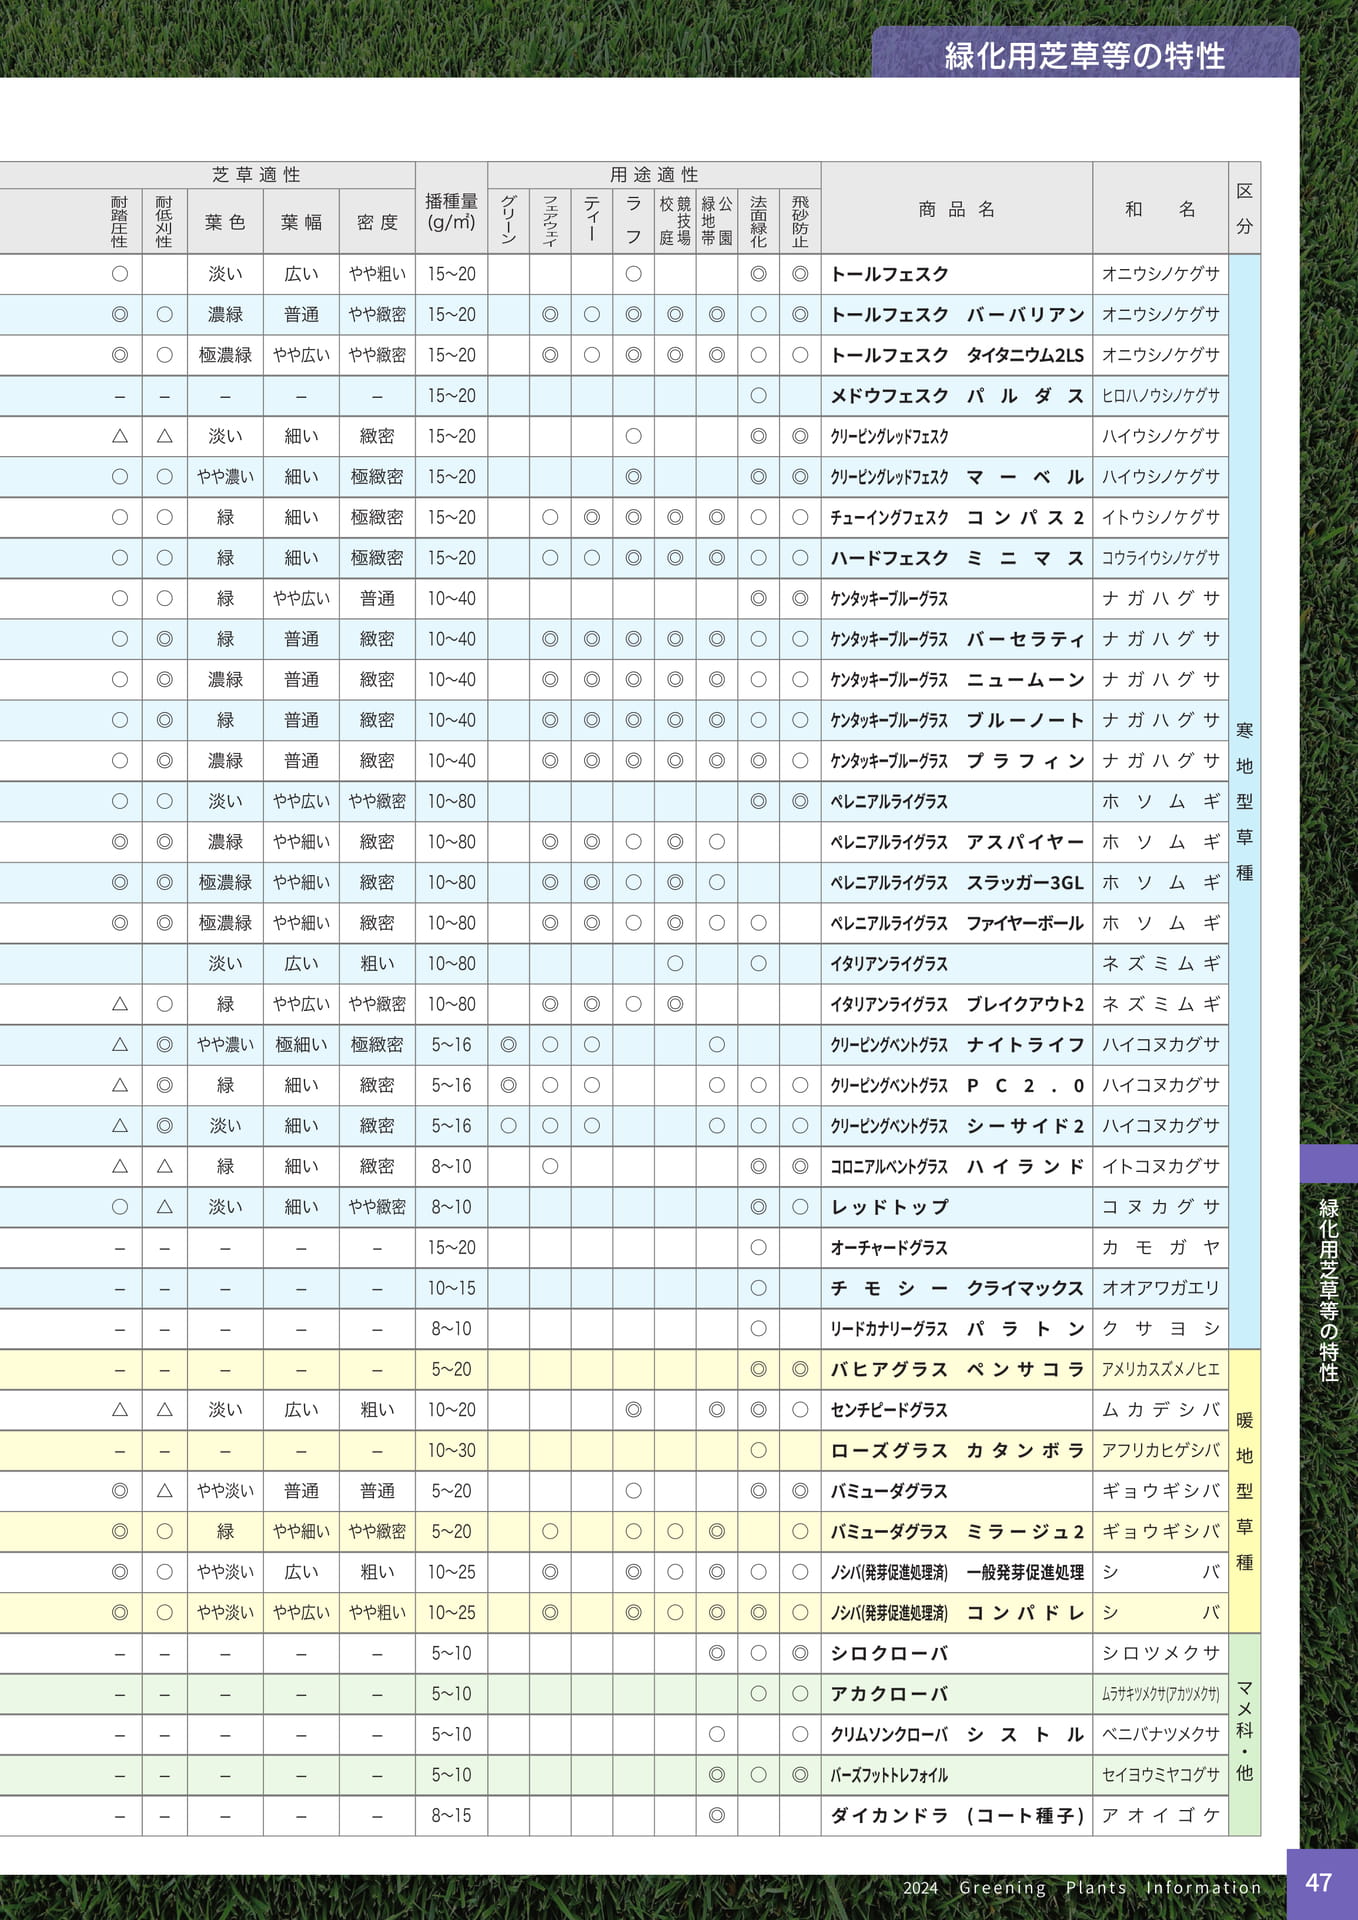
Task: Click Japanese name ヒロハノウシノケグサ
Action: pyautogui.click(x=1161, y=396)
